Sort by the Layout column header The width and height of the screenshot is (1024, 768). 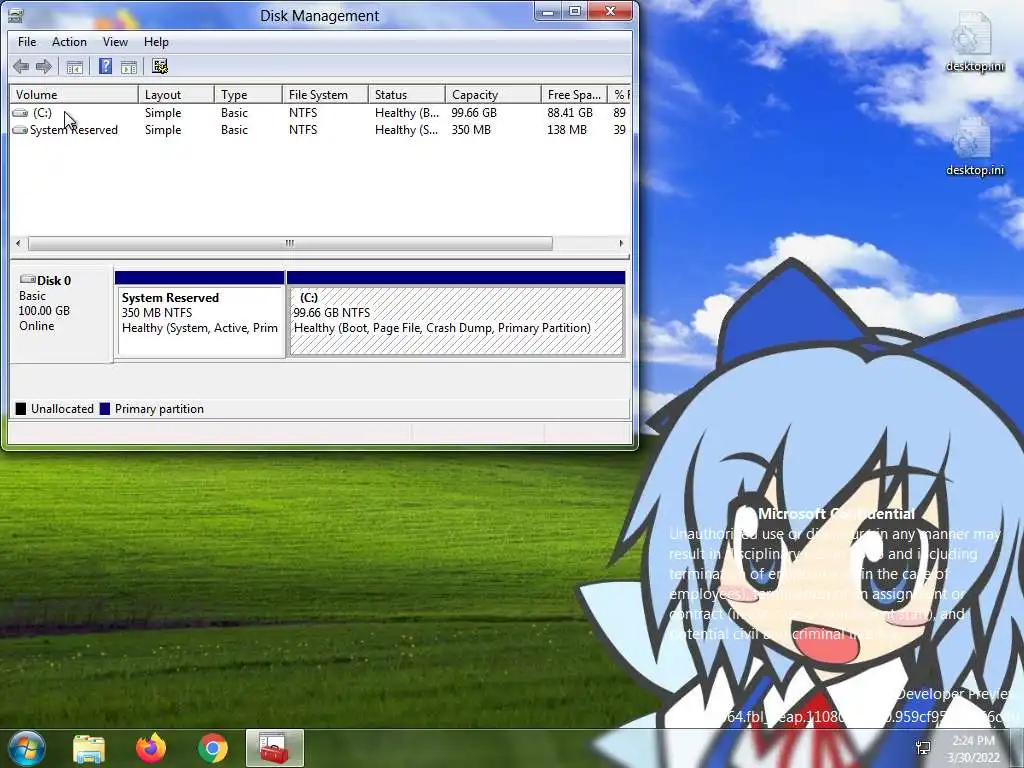176,95
